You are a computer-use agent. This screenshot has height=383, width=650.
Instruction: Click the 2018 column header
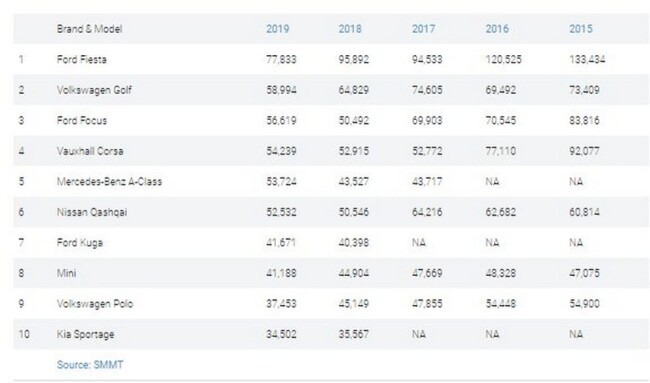pyautogui.click(x=350, y=29)
